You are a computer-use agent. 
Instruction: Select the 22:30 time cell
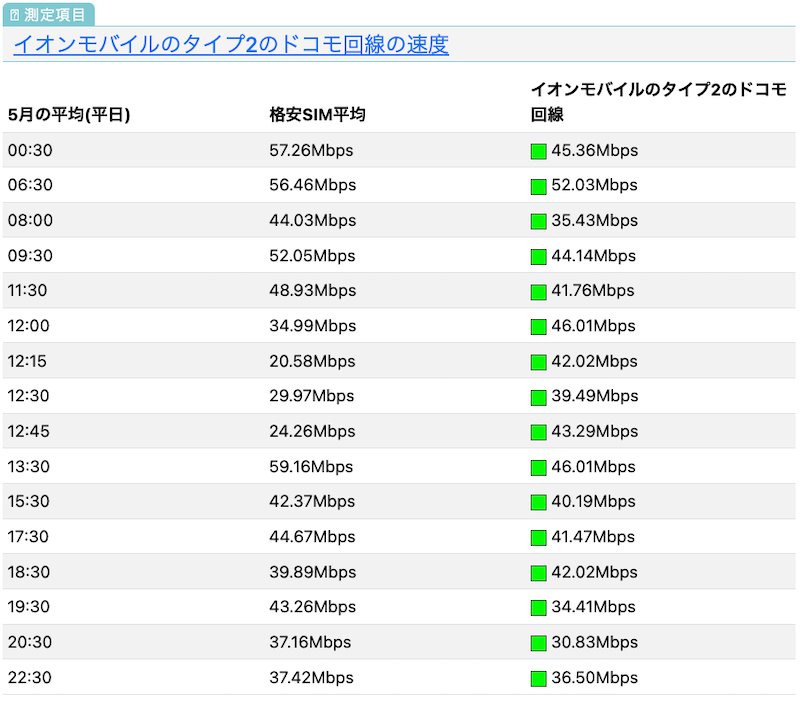point(30,678)
